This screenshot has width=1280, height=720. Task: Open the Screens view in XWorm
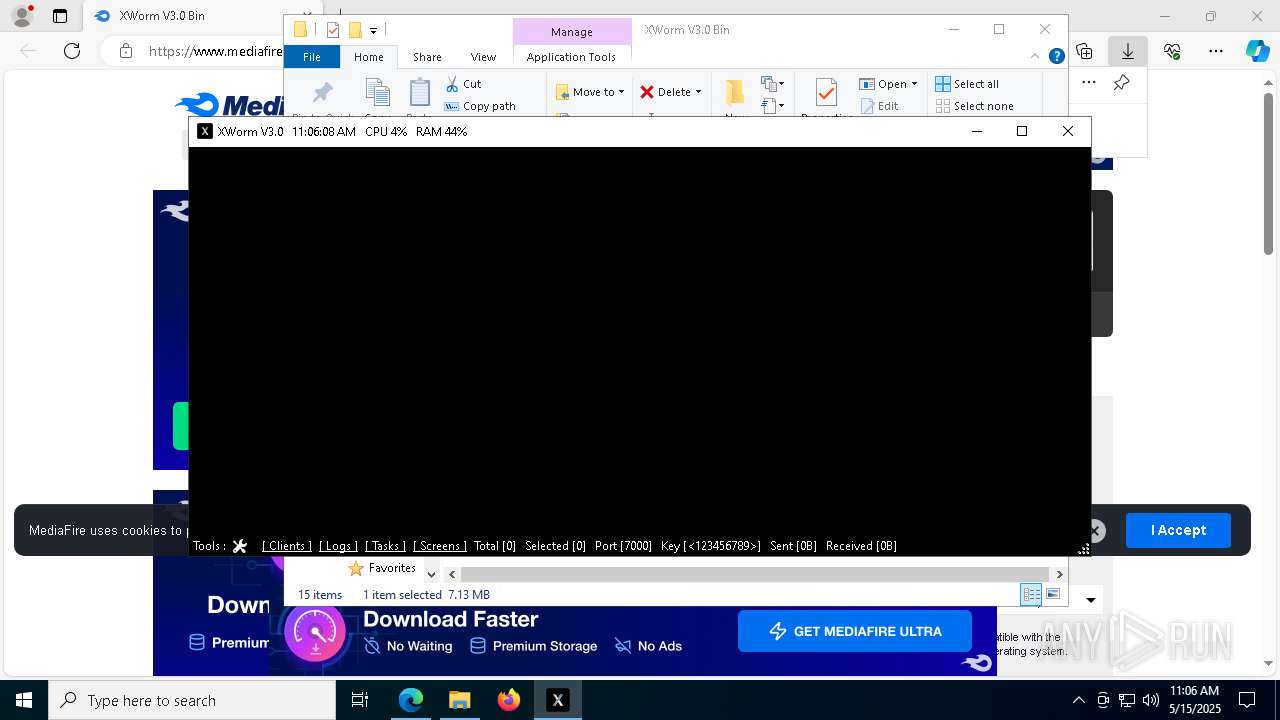440,546
